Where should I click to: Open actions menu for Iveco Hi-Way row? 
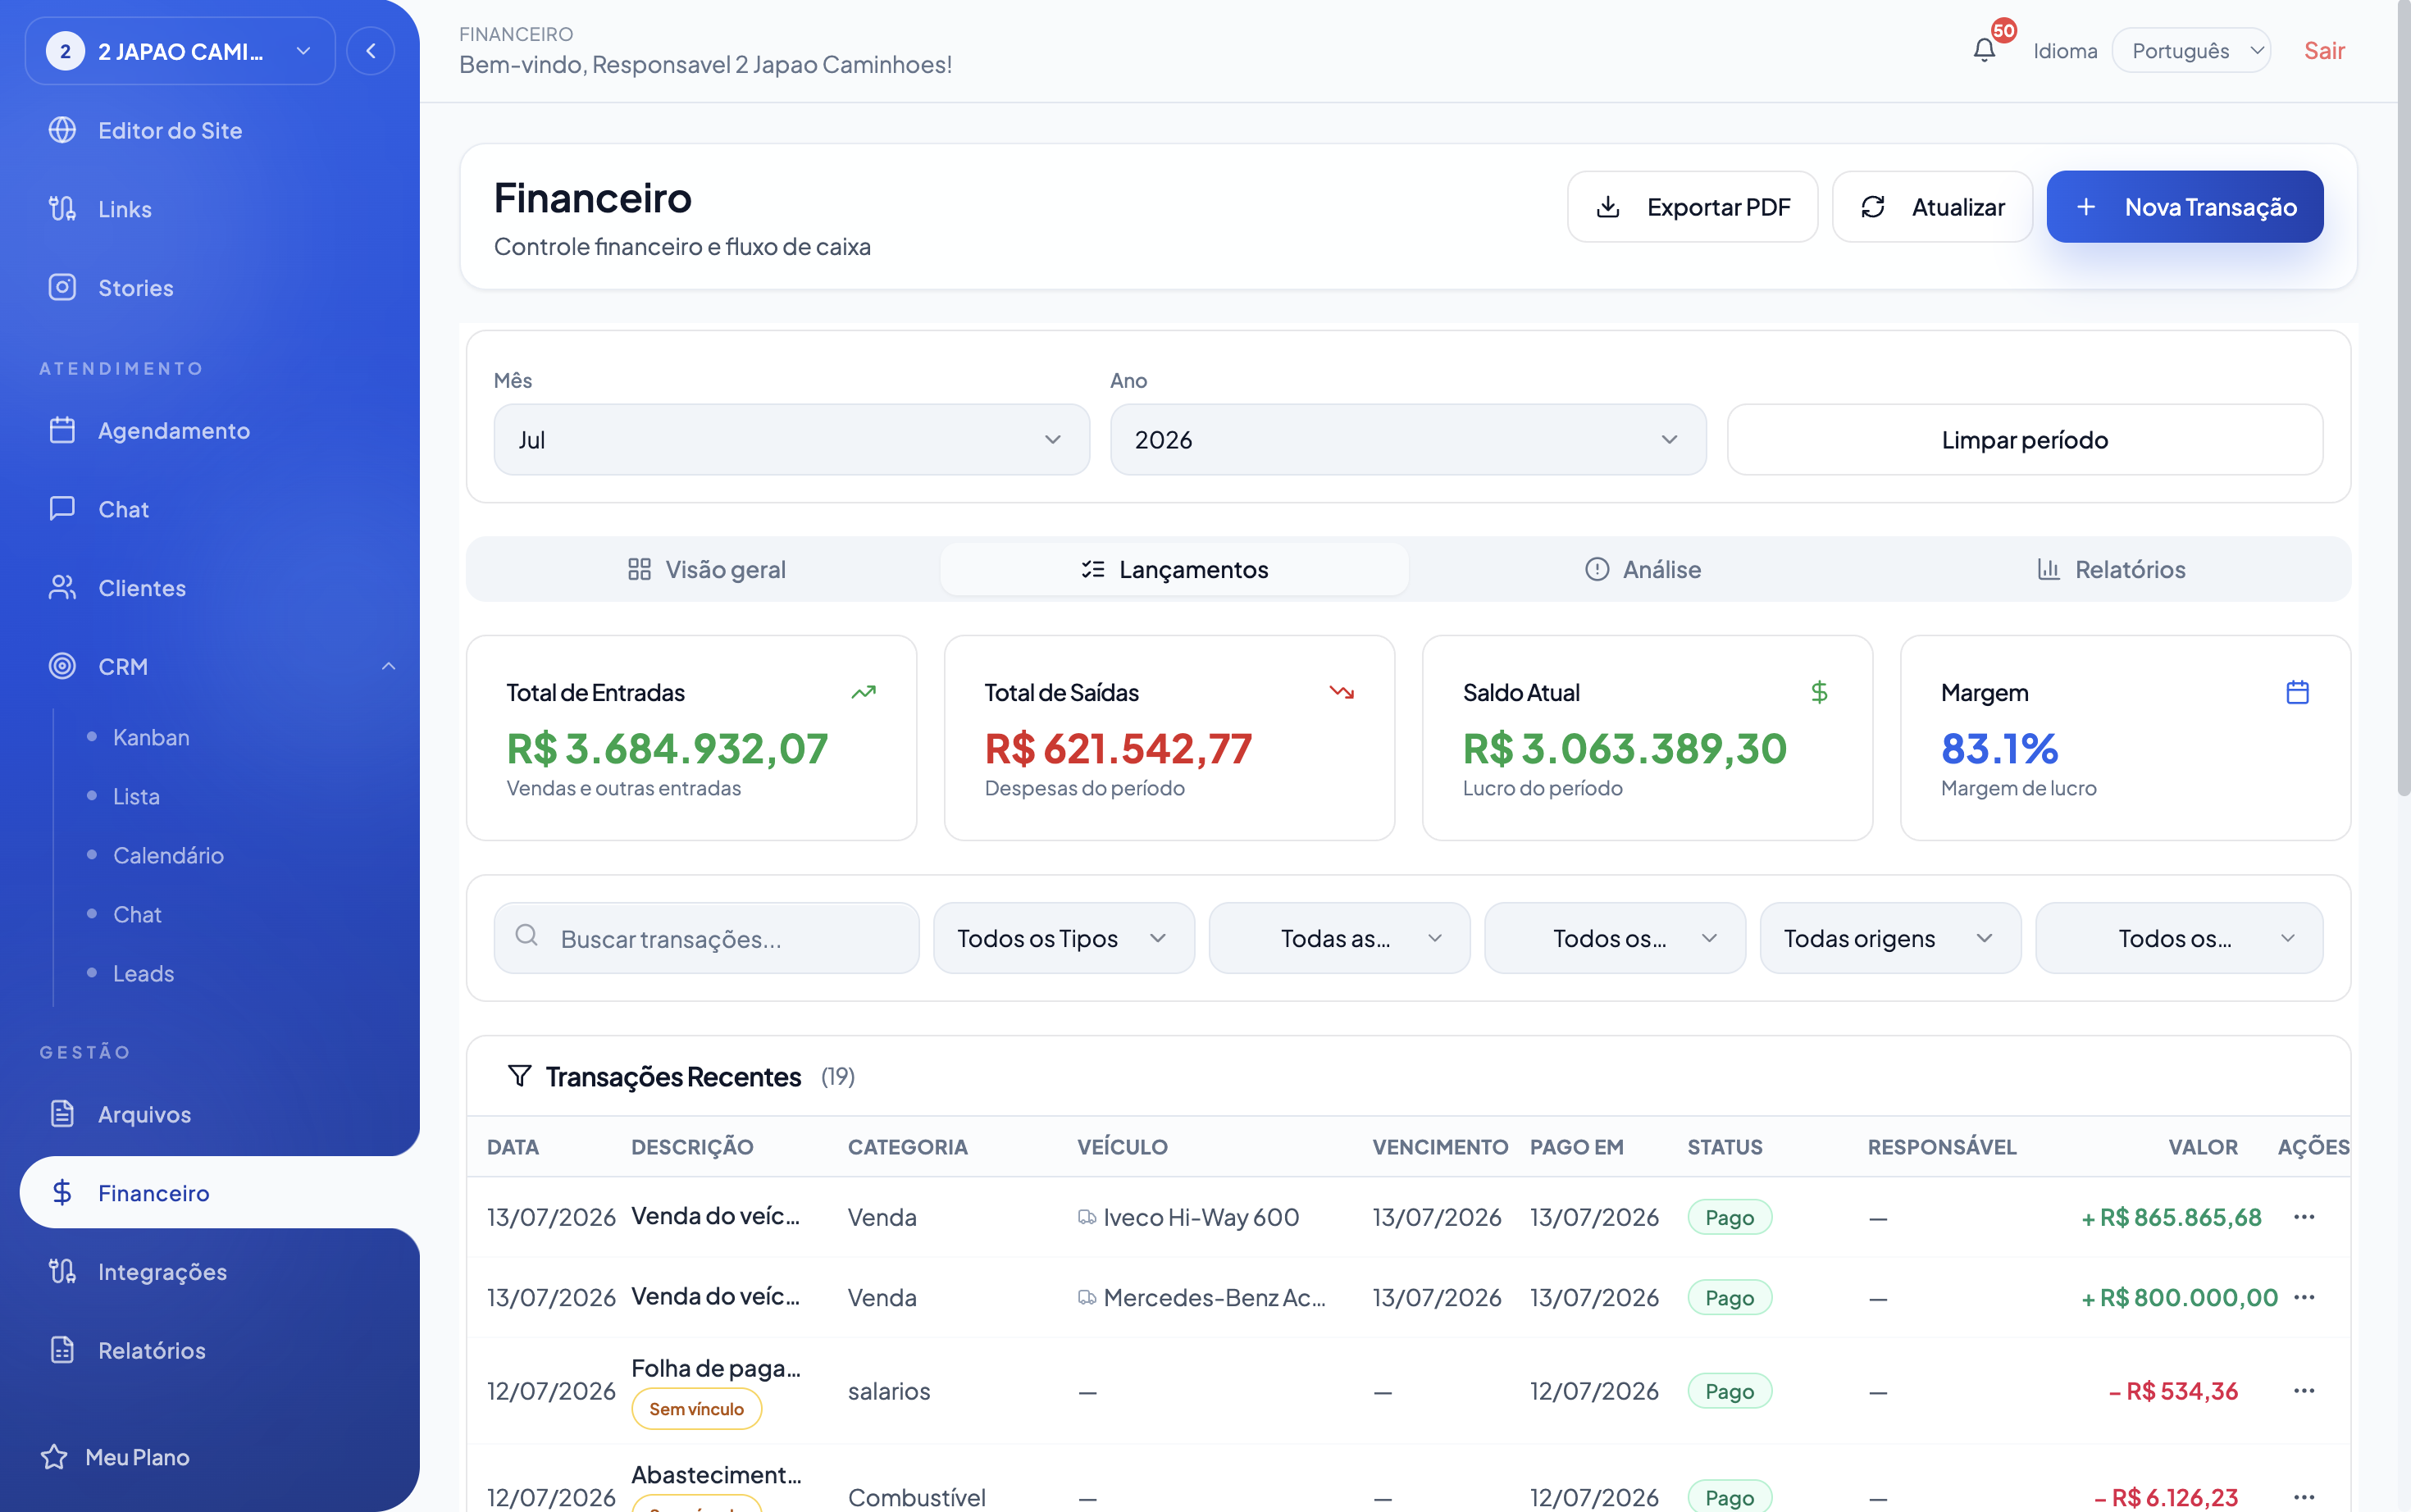click(2304, 1217)
